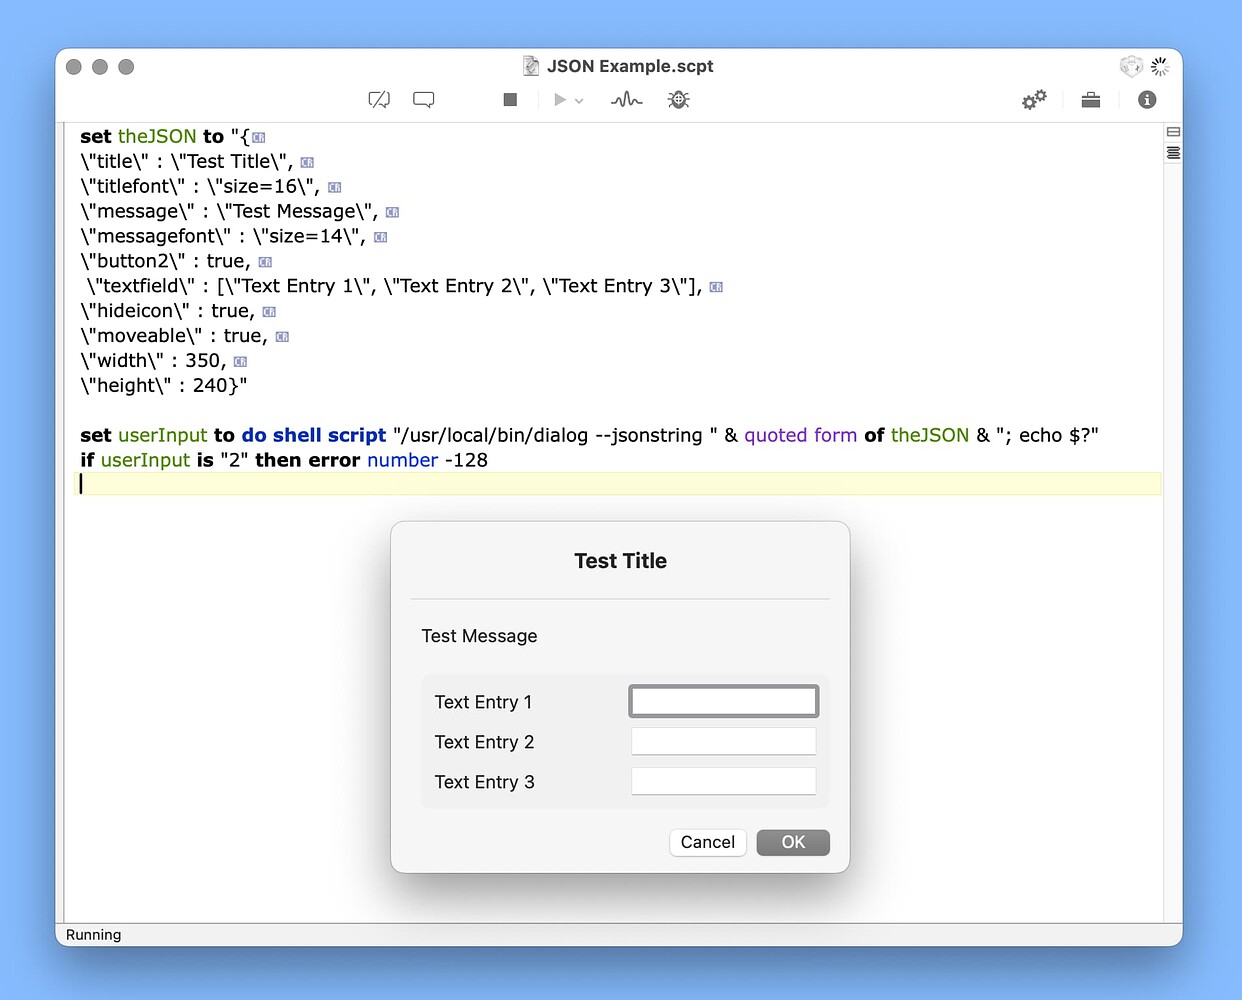Open the script library toolbox icon

tap(1091, 99)
